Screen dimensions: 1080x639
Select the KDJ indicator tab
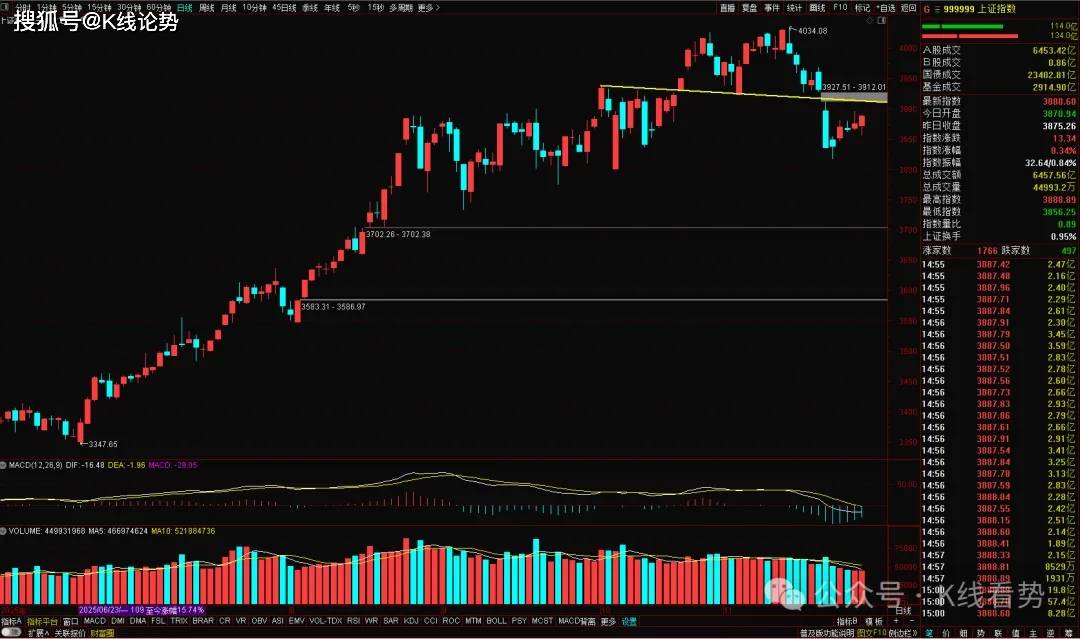[411, 621]
